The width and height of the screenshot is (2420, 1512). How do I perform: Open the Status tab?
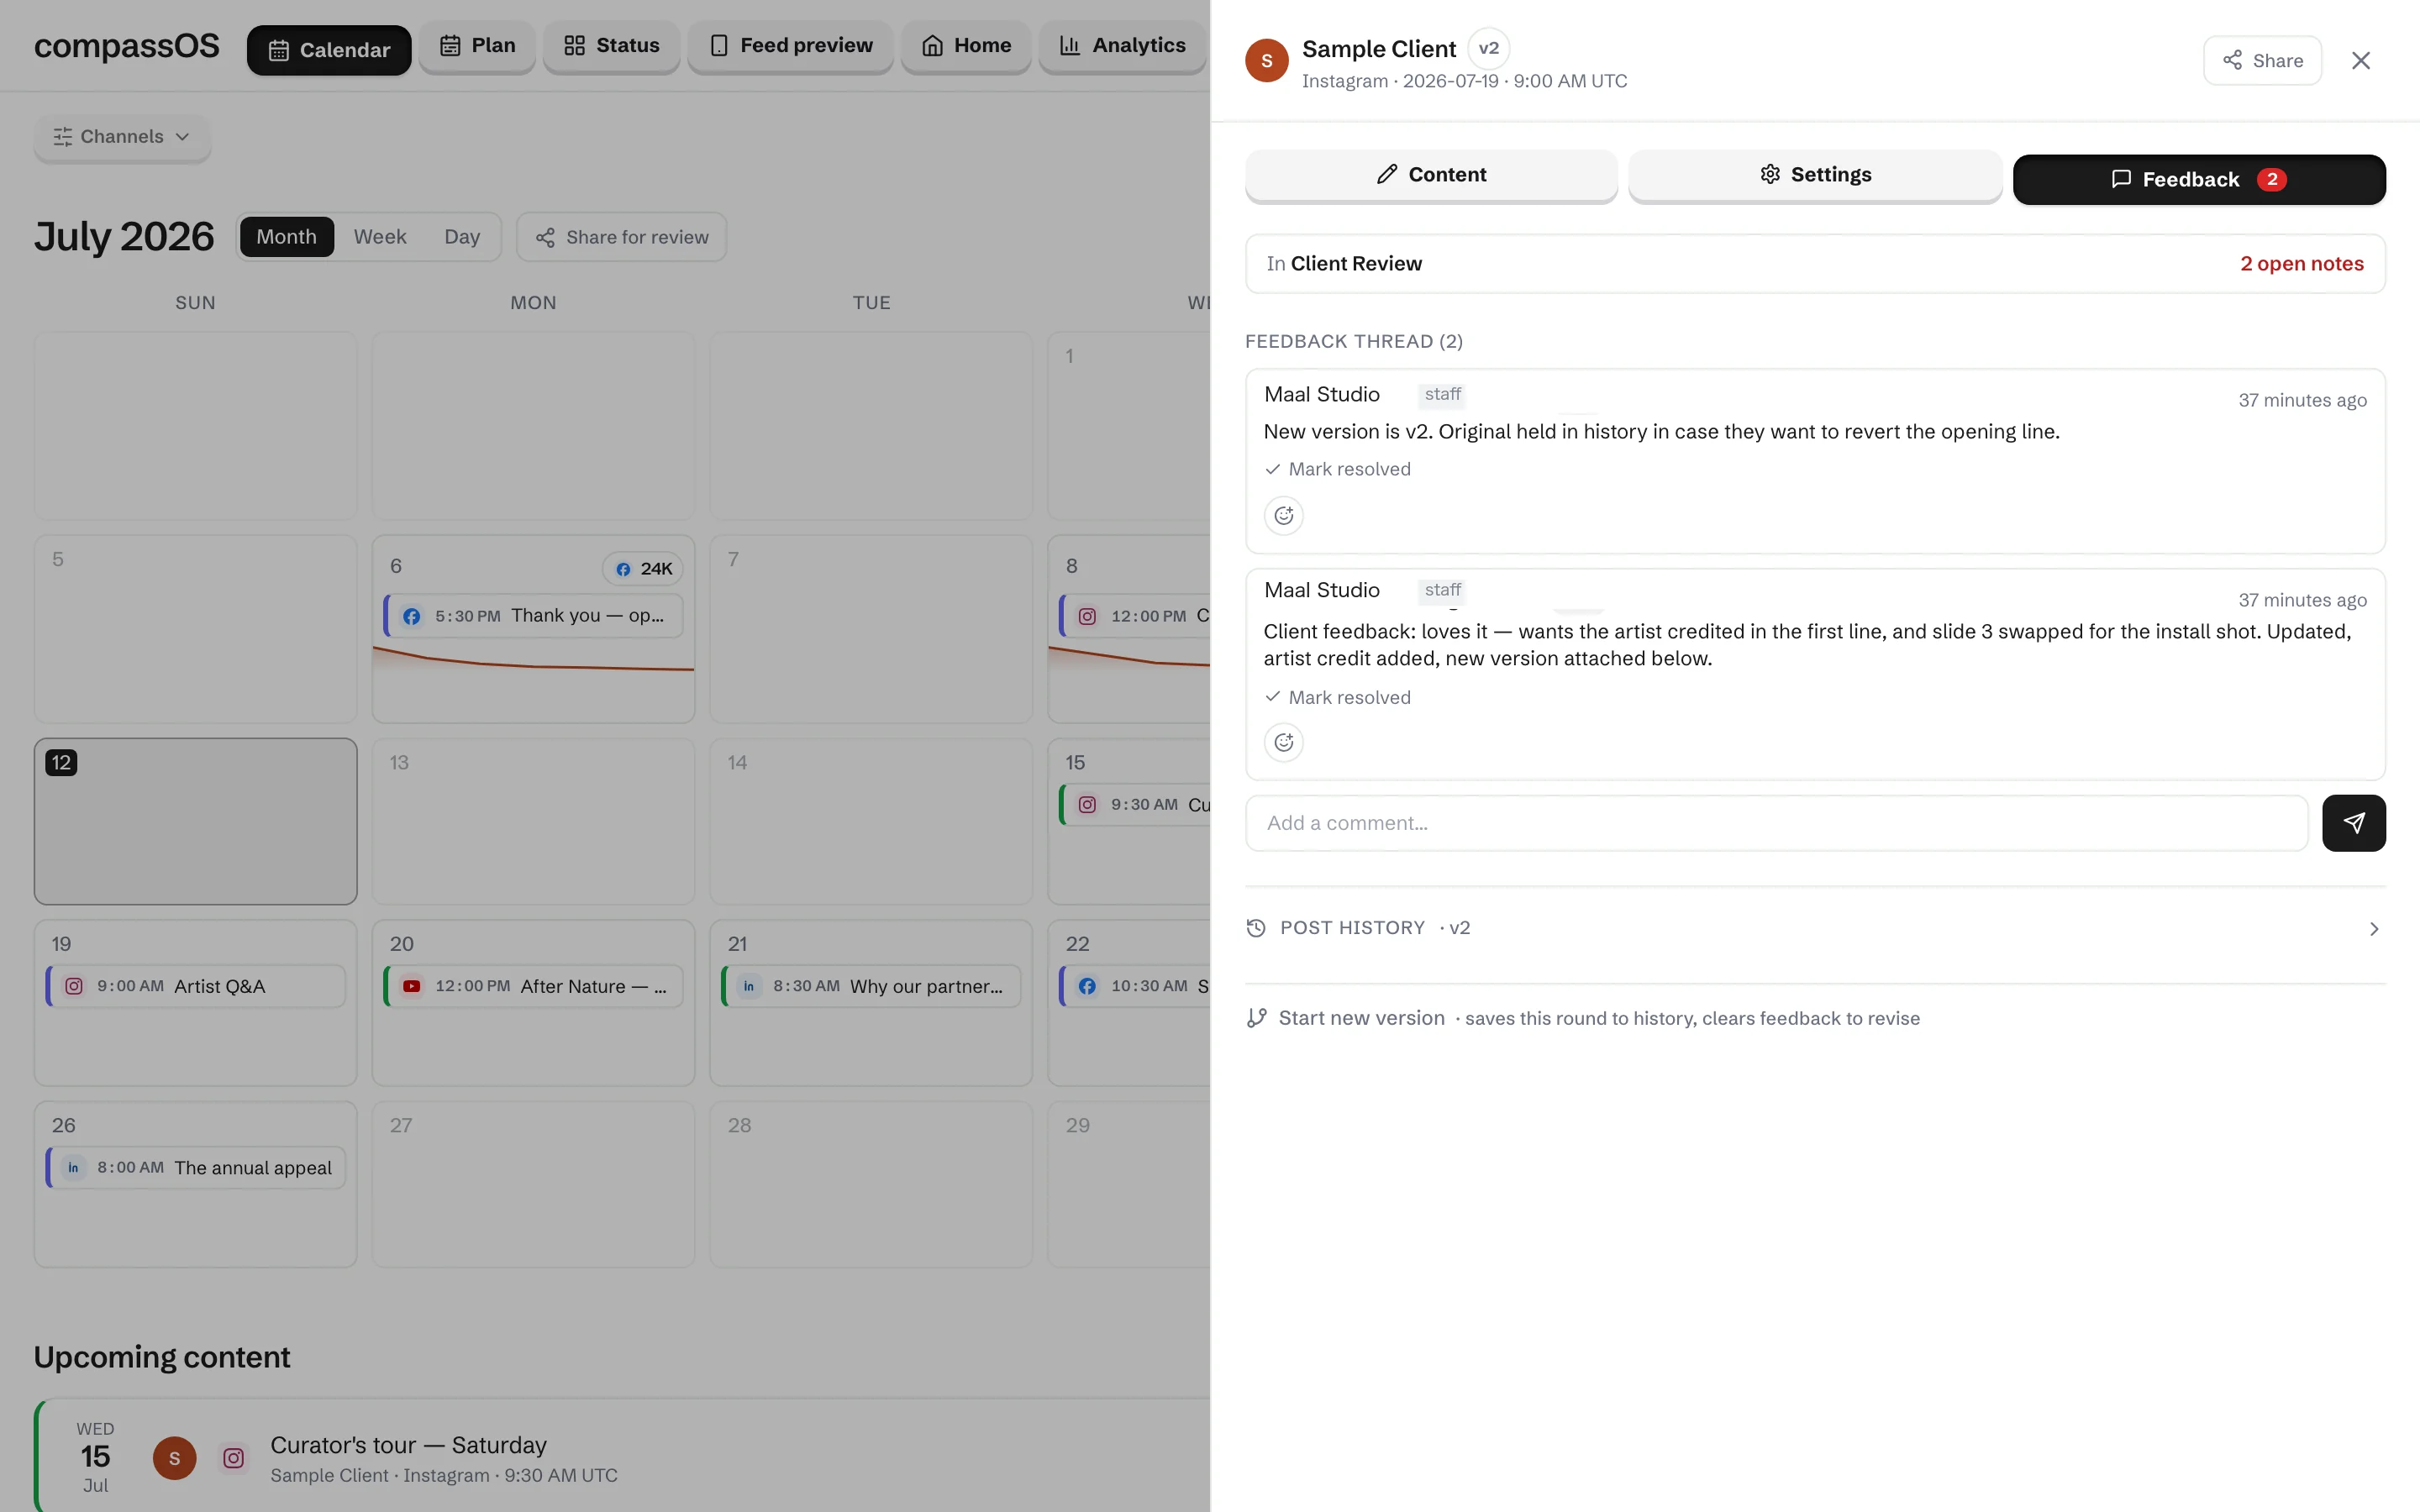point(611,46)
